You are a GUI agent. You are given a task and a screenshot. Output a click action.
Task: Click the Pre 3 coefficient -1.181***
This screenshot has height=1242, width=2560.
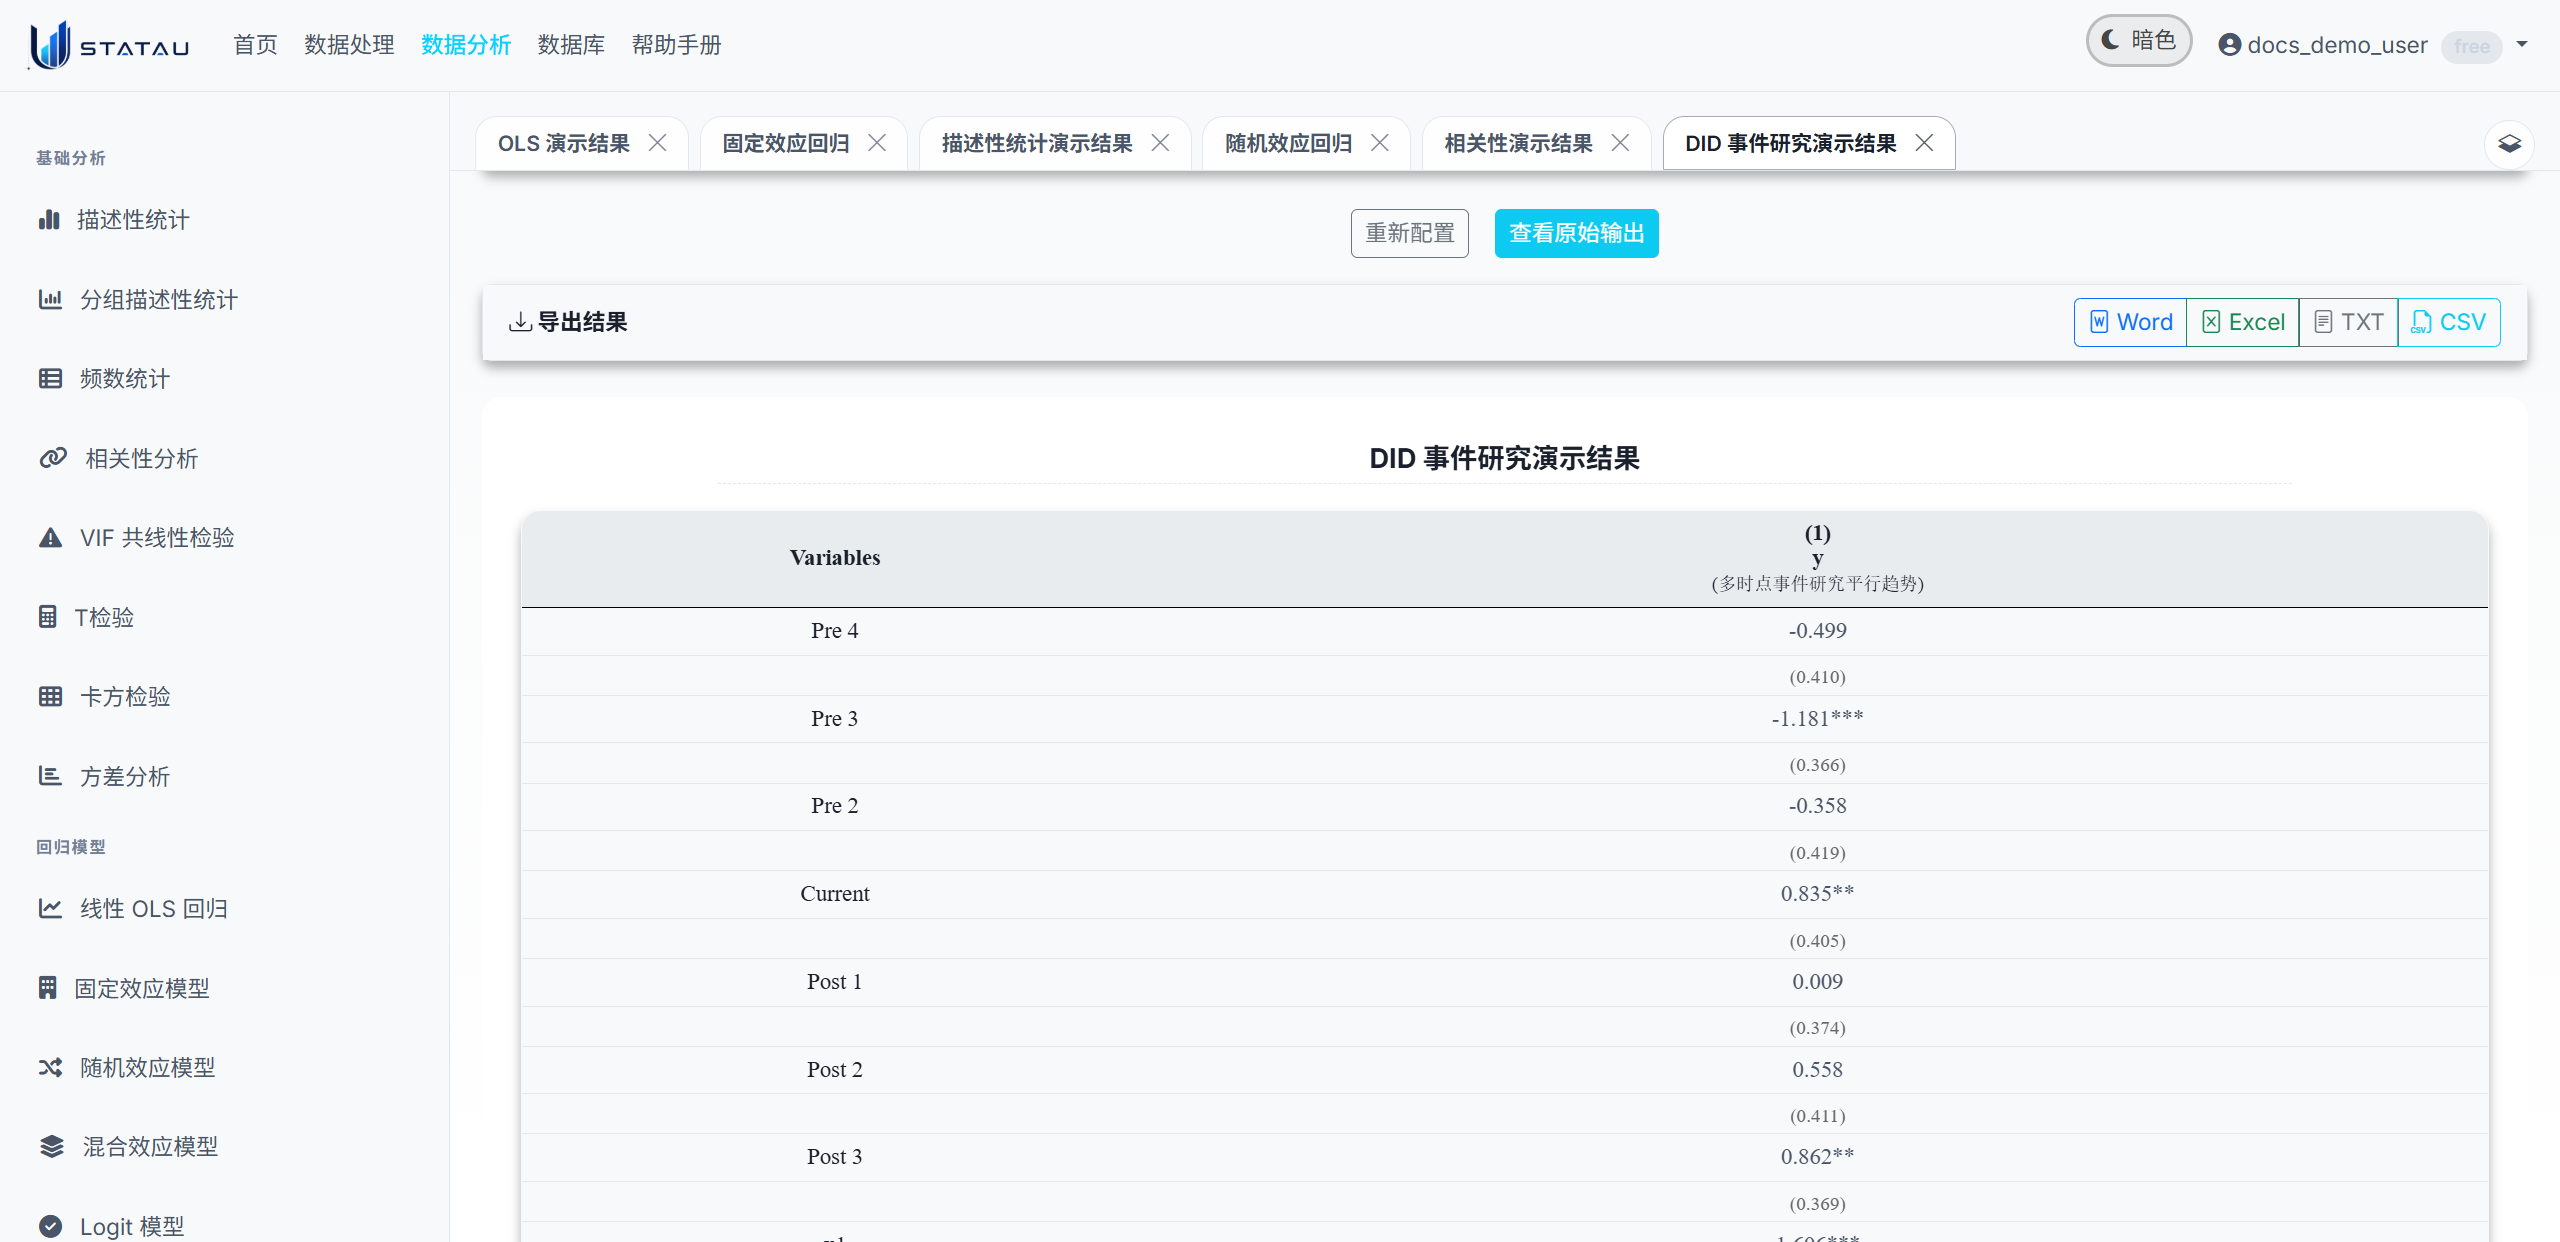[x=1817, y=718]
